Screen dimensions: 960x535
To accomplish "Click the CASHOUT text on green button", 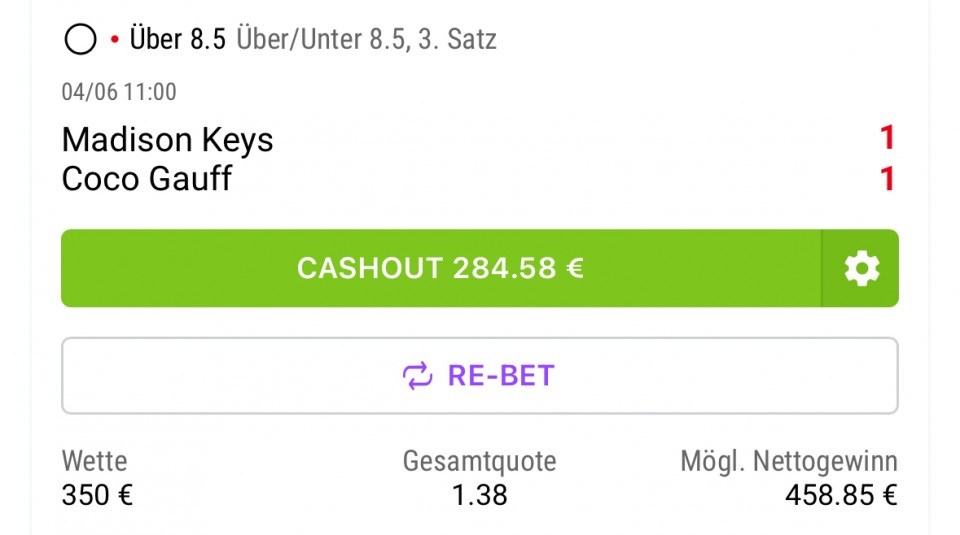I will pos(370,268).
